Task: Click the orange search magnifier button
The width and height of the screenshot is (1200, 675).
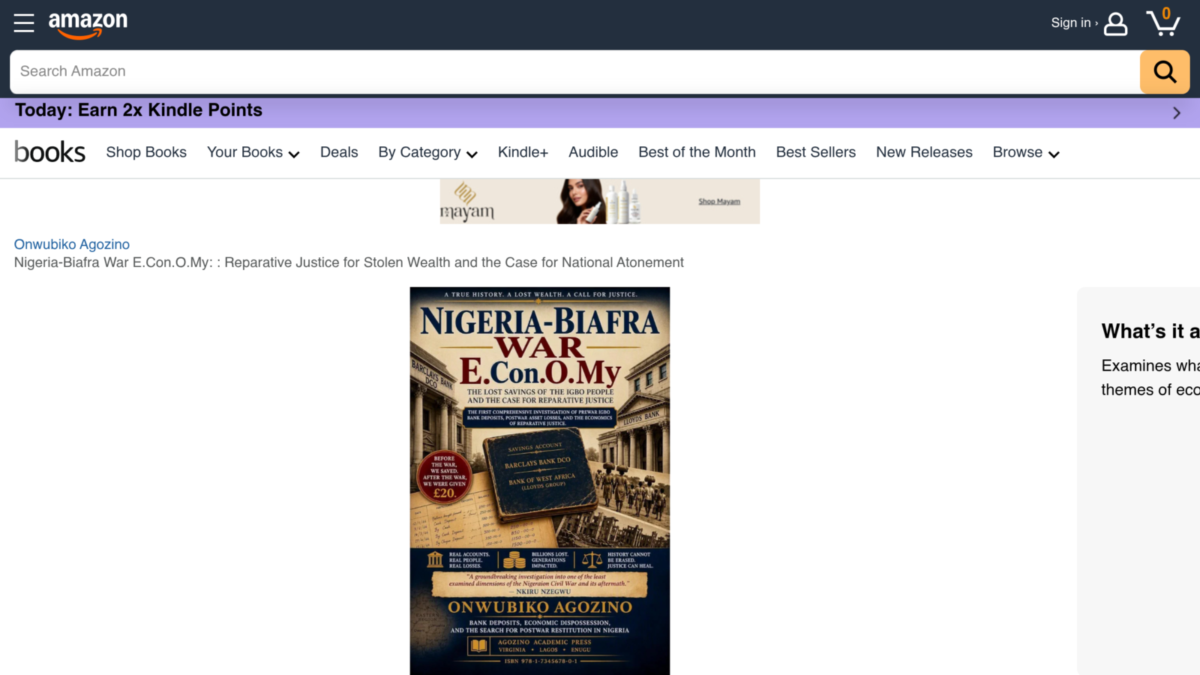Action: [x=1165, y=72]
